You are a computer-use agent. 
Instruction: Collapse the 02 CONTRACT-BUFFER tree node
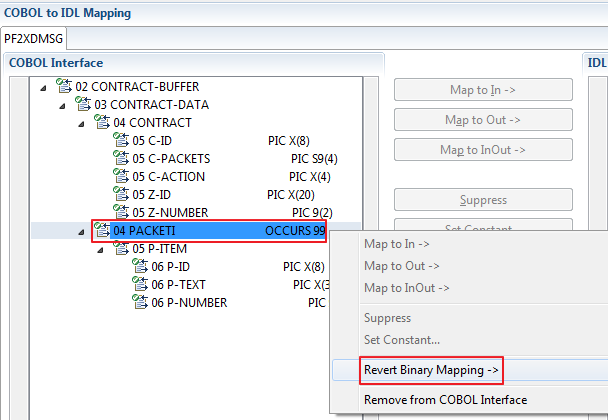pyautogui.click(x=43, y=88)
